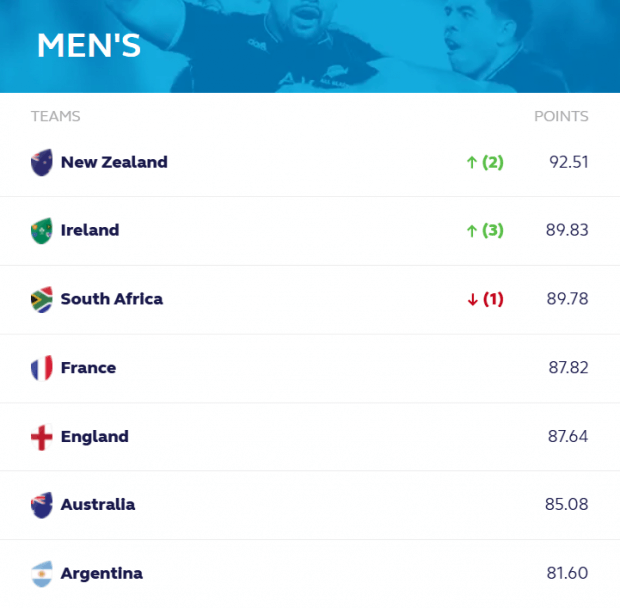Click the POINTS column header
The image size is (620, 608).
(561, 116)
